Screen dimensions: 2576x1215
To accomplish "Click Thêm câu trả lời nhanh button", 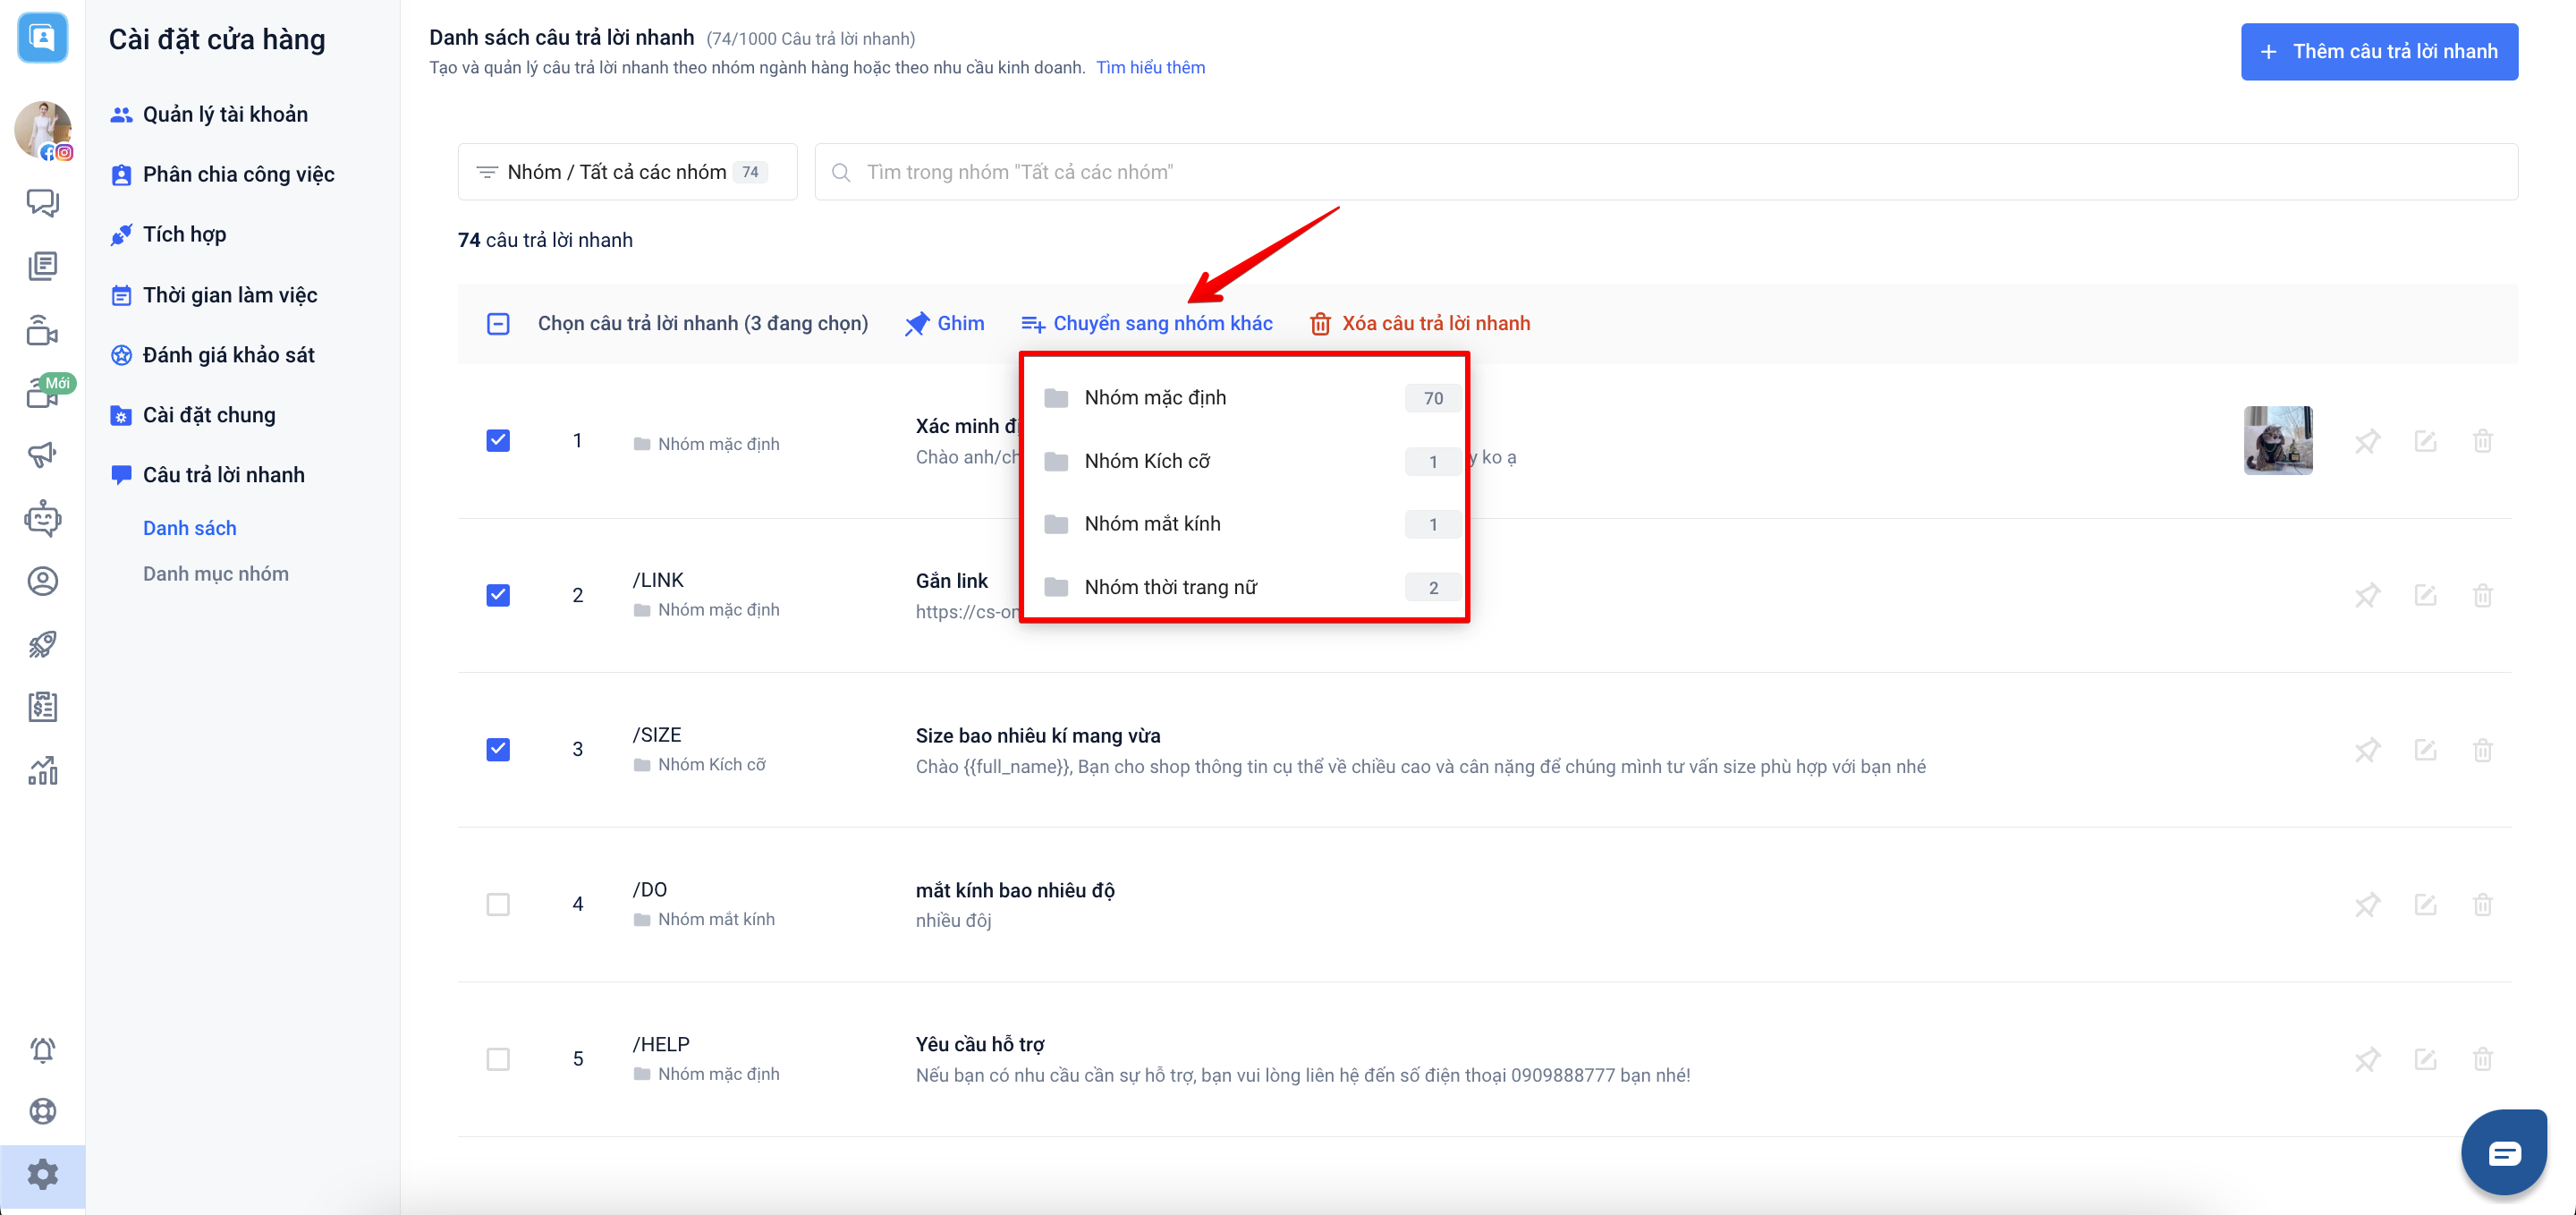I will coord(2378,52).
